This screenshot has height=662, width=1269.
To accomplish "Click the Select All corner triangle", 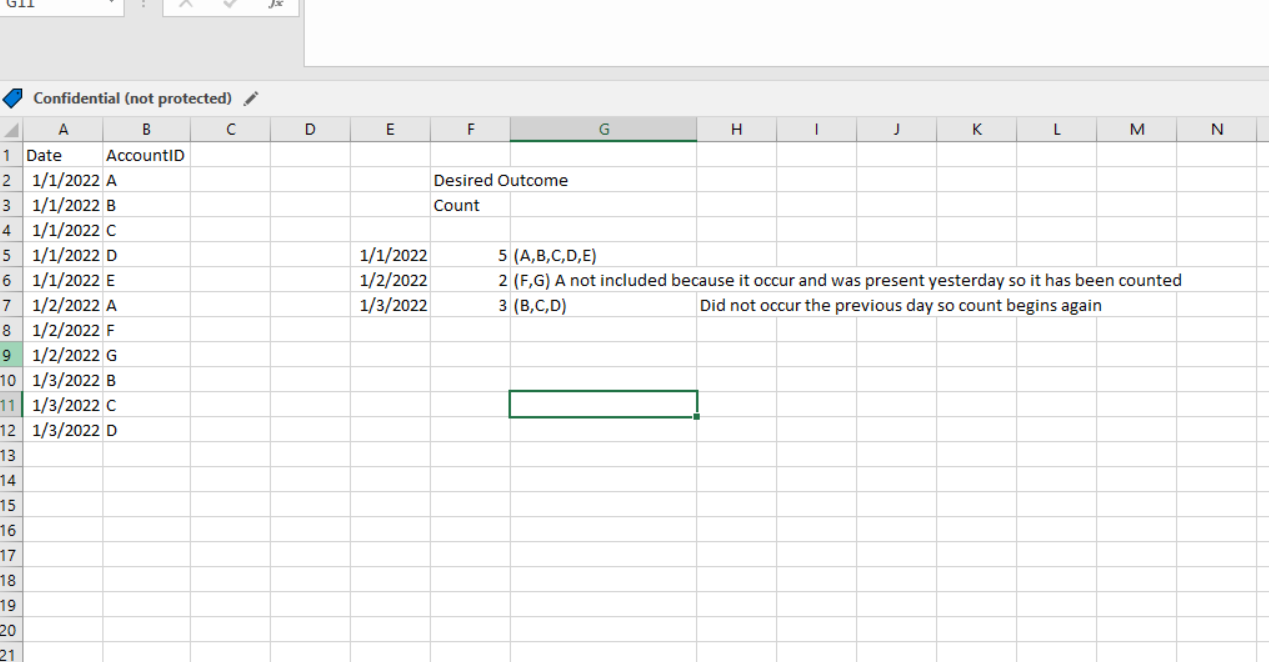I will click(x=11, y=130).
